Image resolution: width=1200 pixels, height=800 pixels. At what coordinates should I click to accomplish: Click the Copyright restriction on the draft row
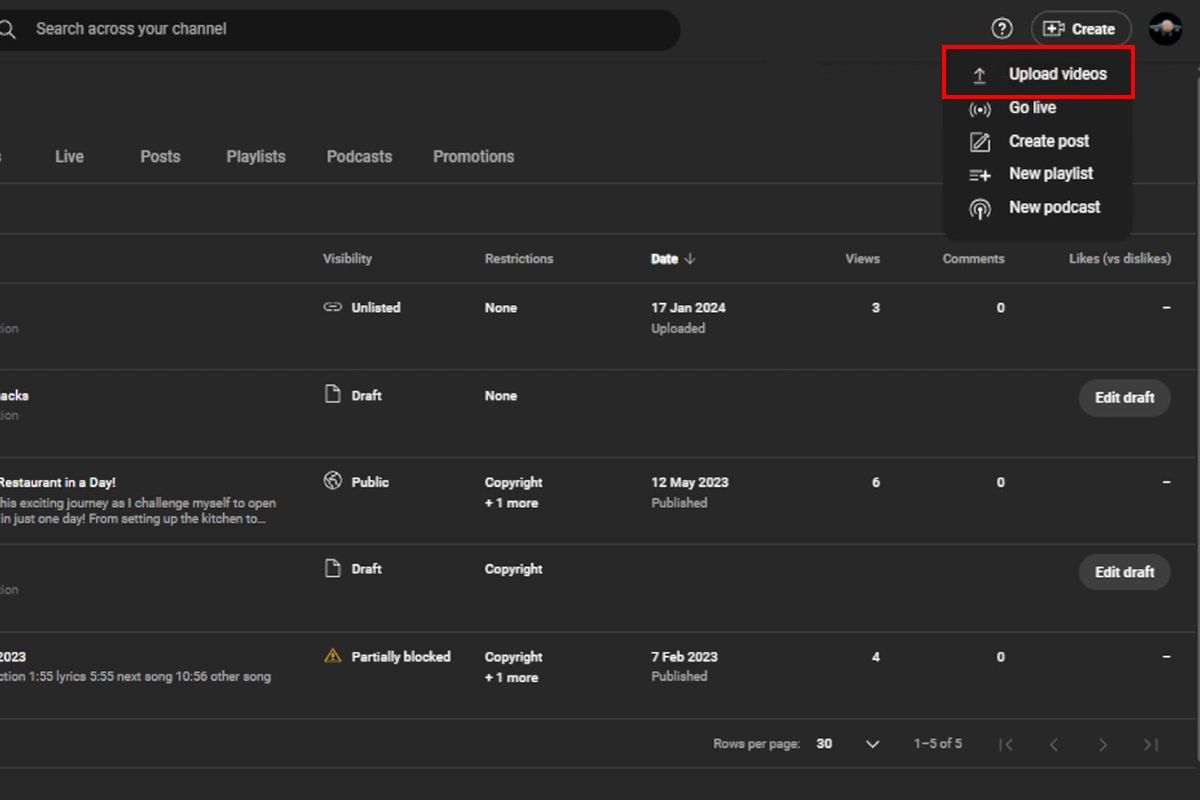tap(514, 568)
